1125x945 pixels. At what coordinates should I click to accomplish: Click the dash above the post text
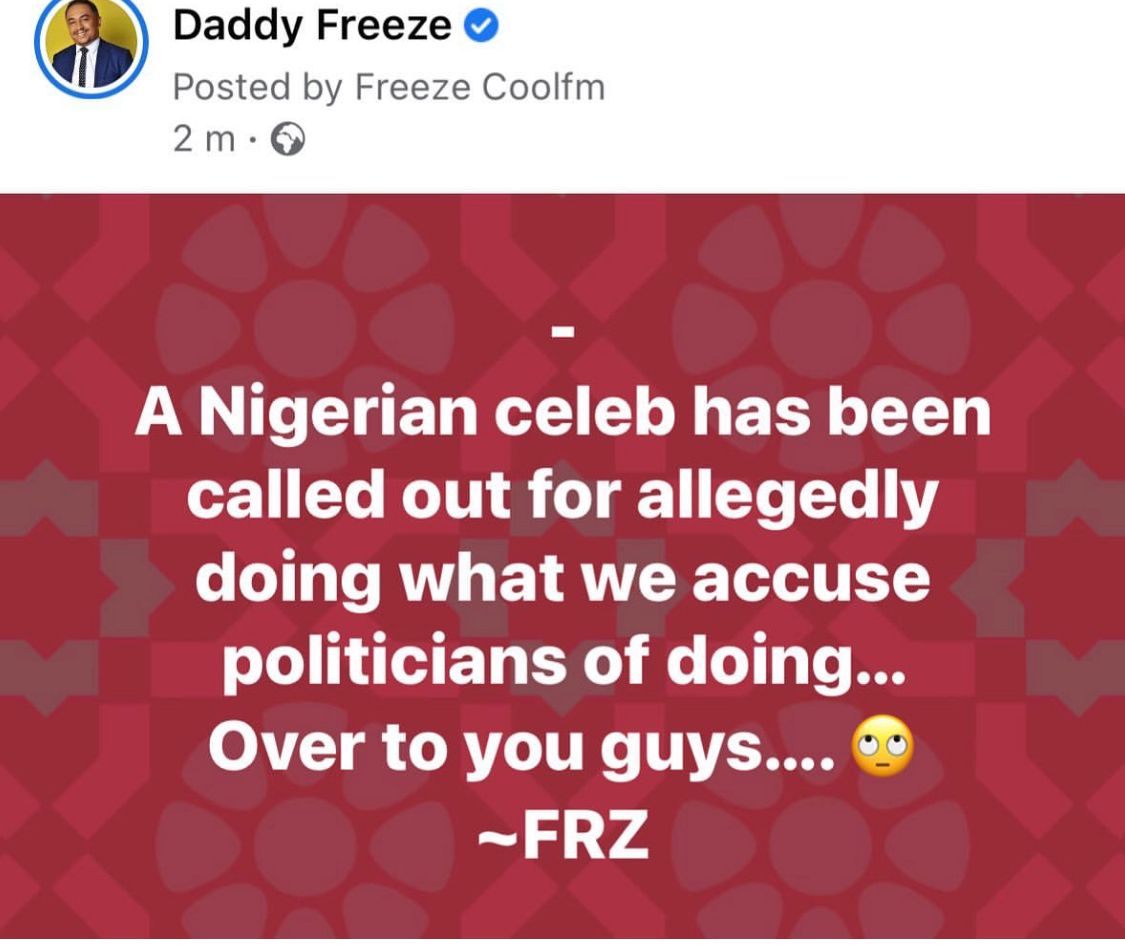562,332
